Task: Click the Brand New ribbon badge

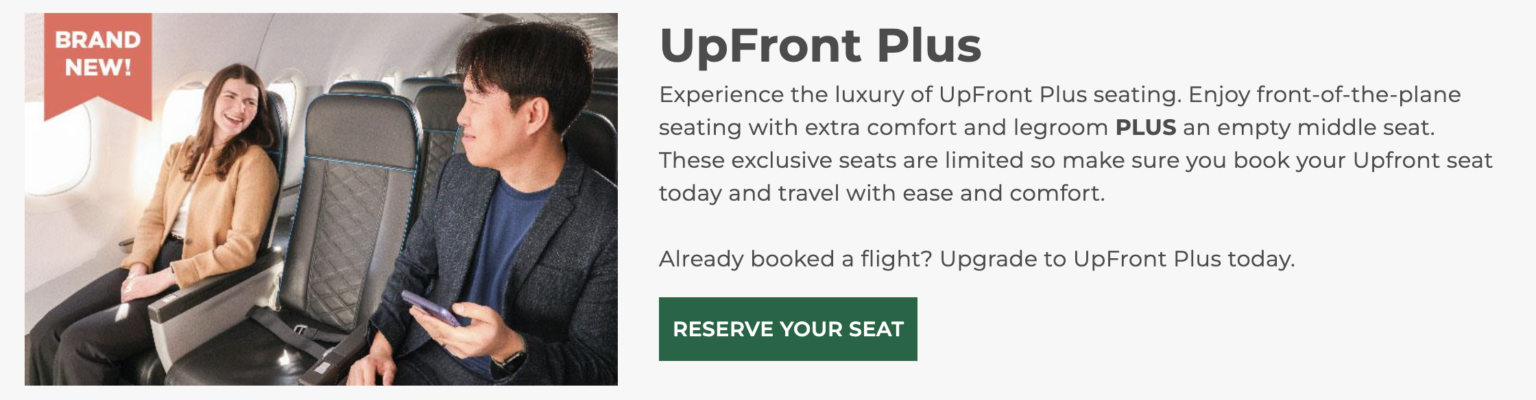Action: [97, 57]
